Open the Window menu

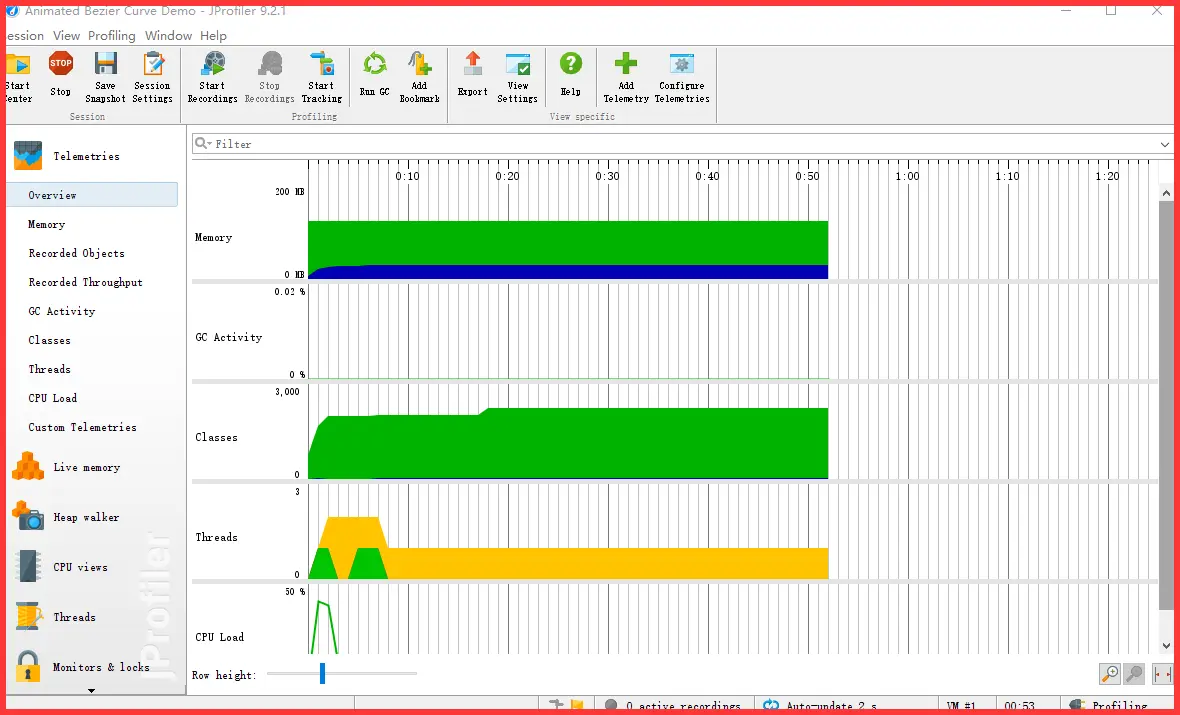click(x=169, y=35)
